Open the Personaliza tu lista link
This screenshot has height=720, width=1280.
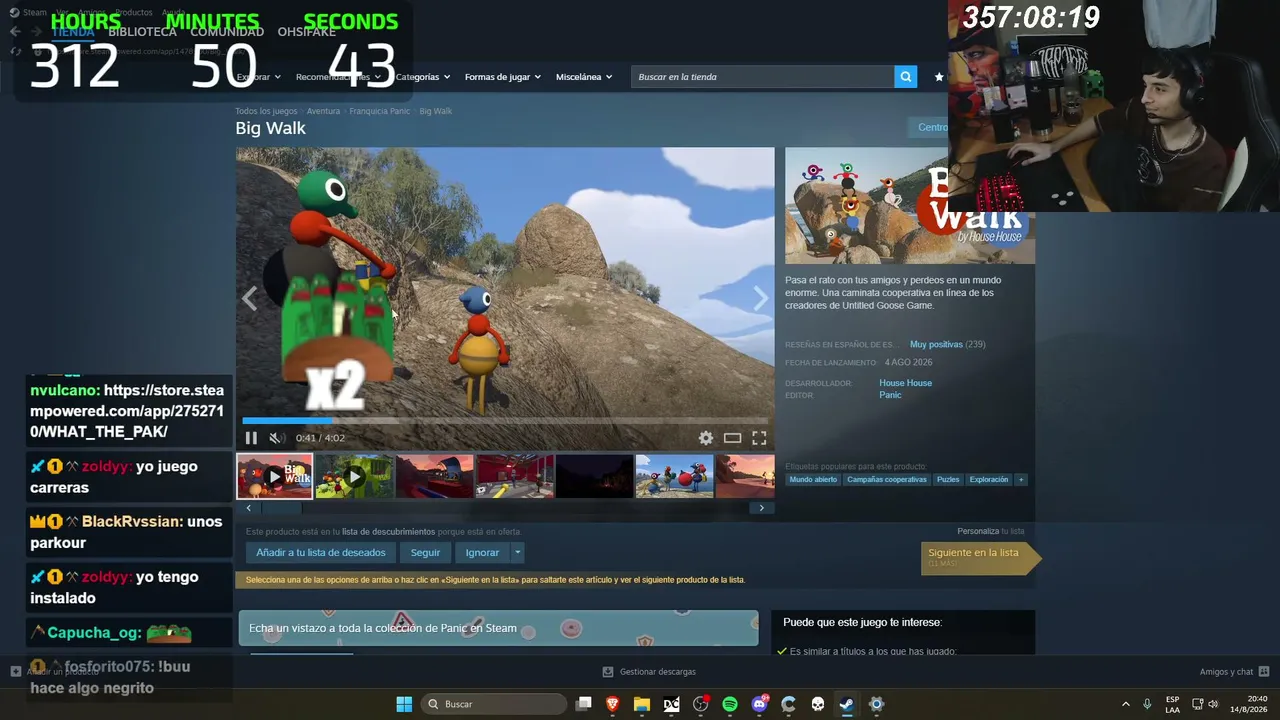click(x=990, y=531)
